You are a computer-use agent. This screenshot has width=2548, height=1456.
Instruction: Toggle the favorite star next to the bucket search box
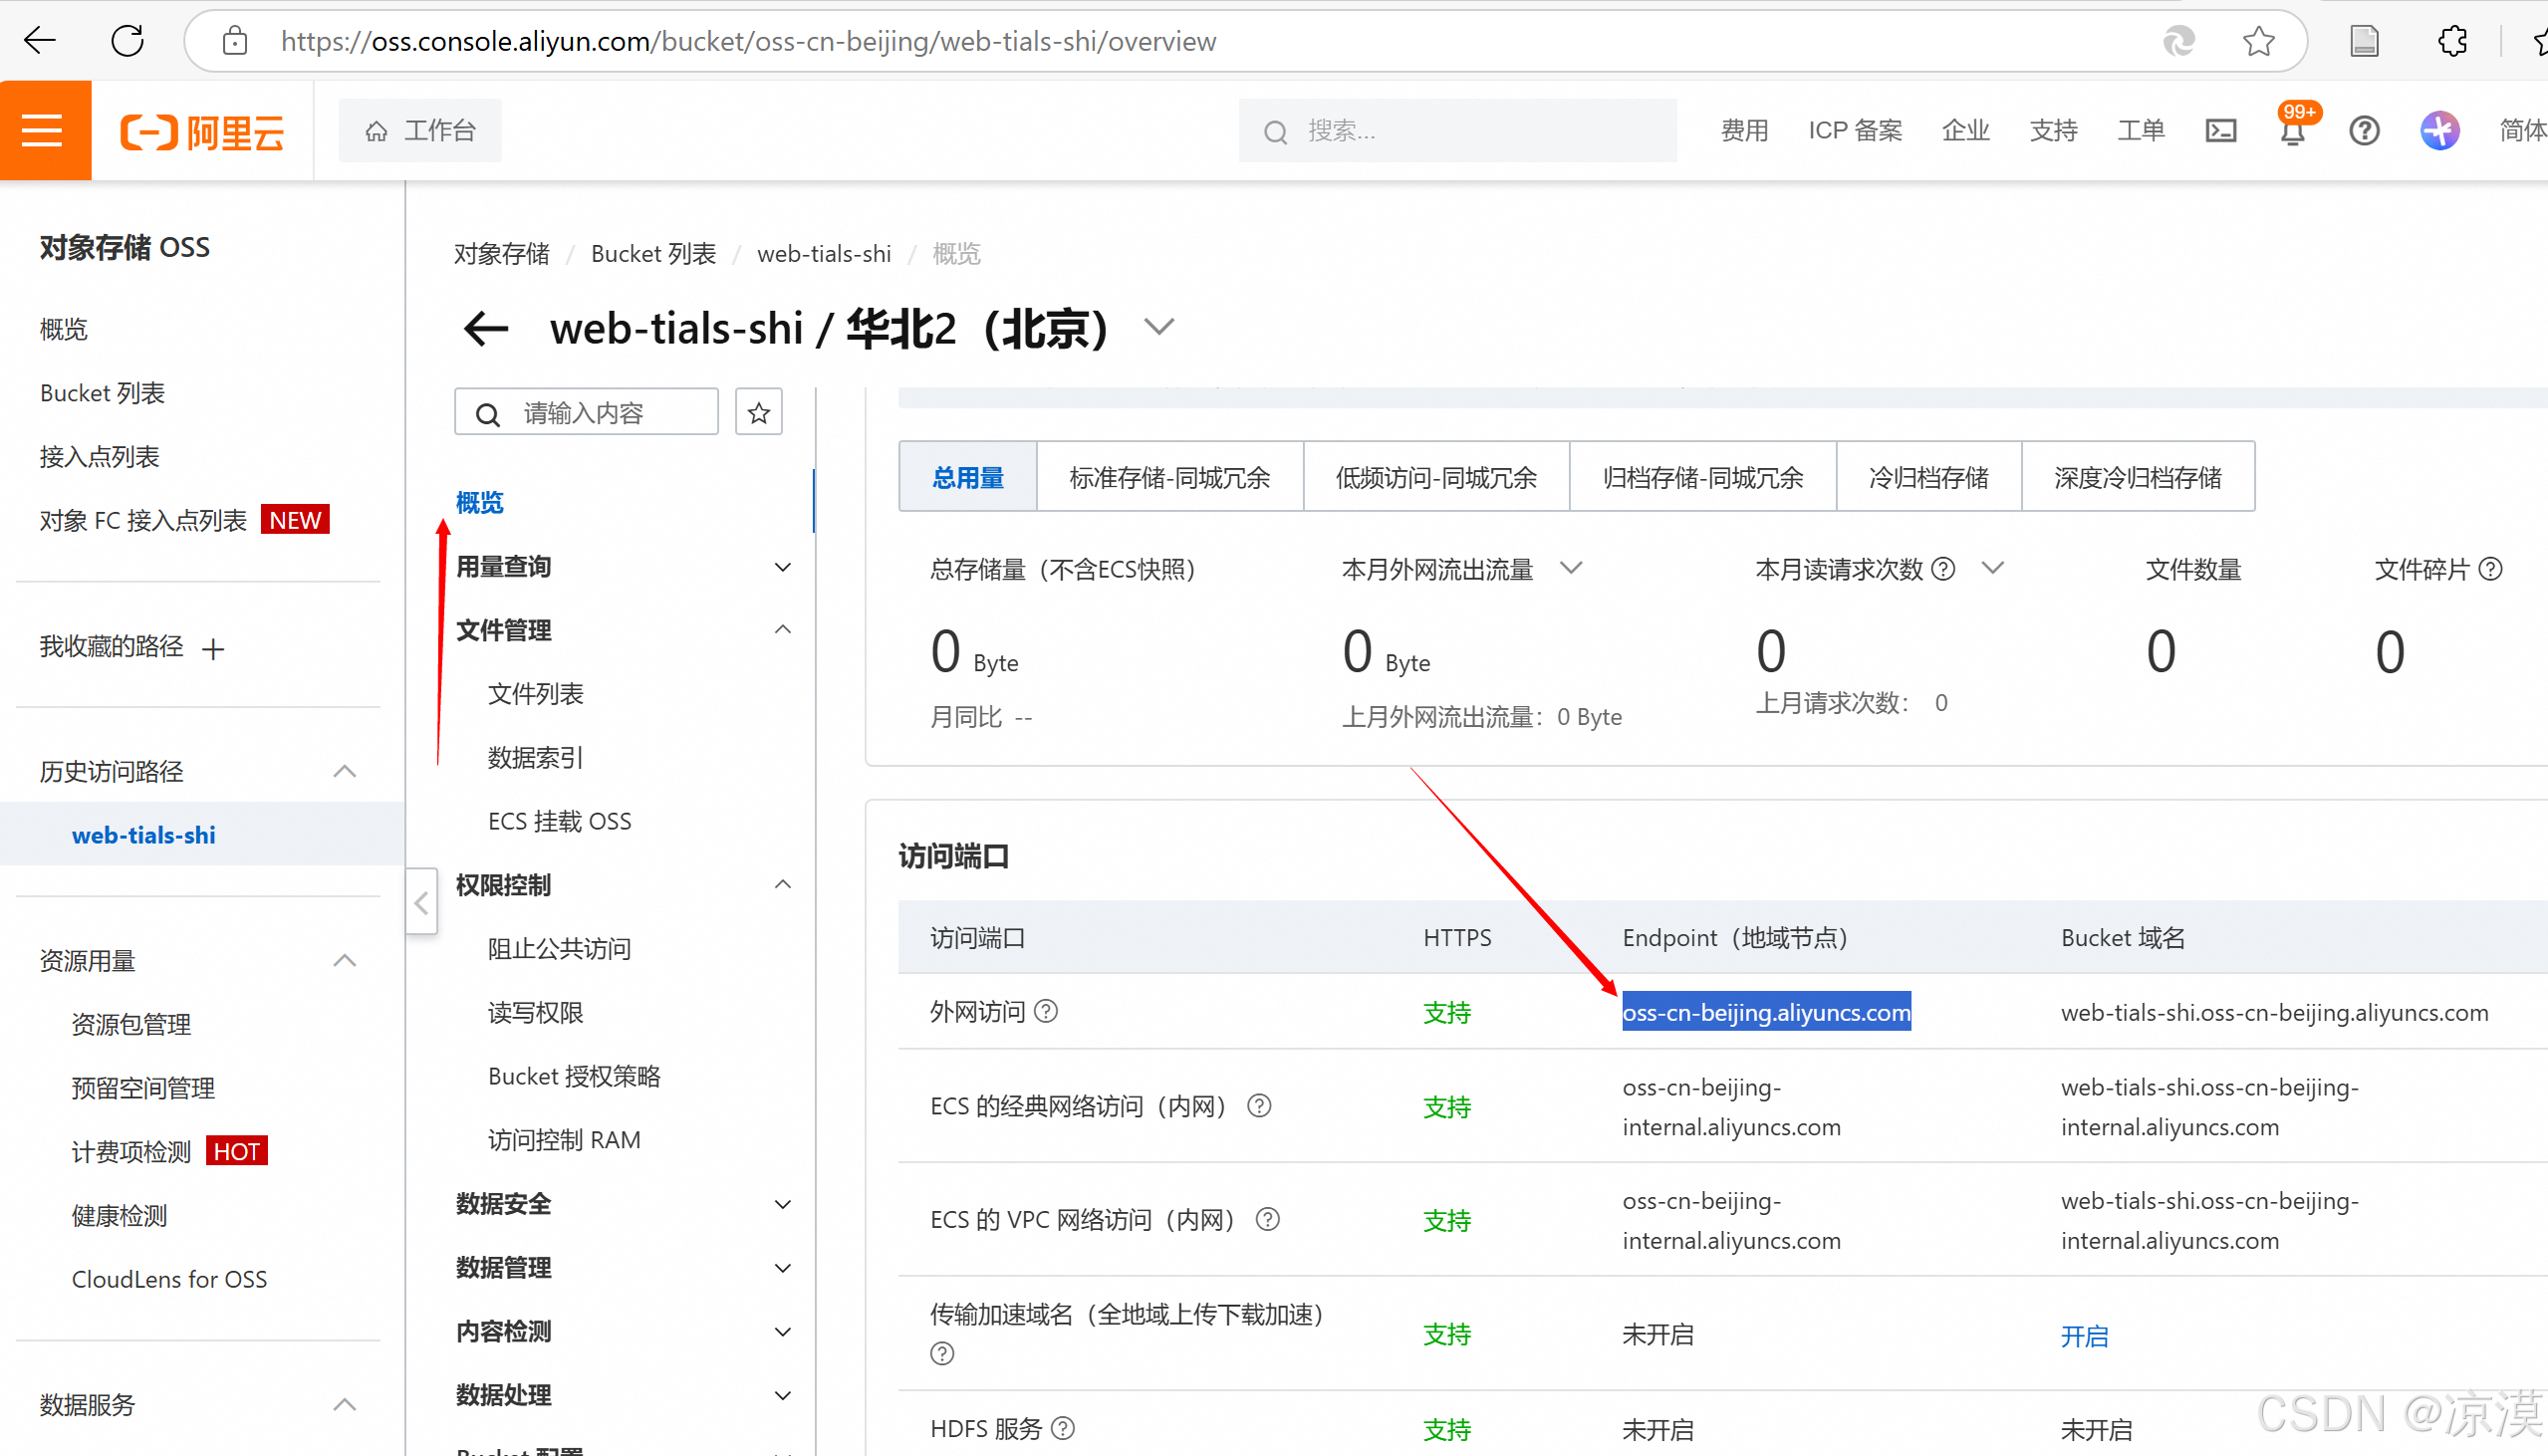click(758, 411)
